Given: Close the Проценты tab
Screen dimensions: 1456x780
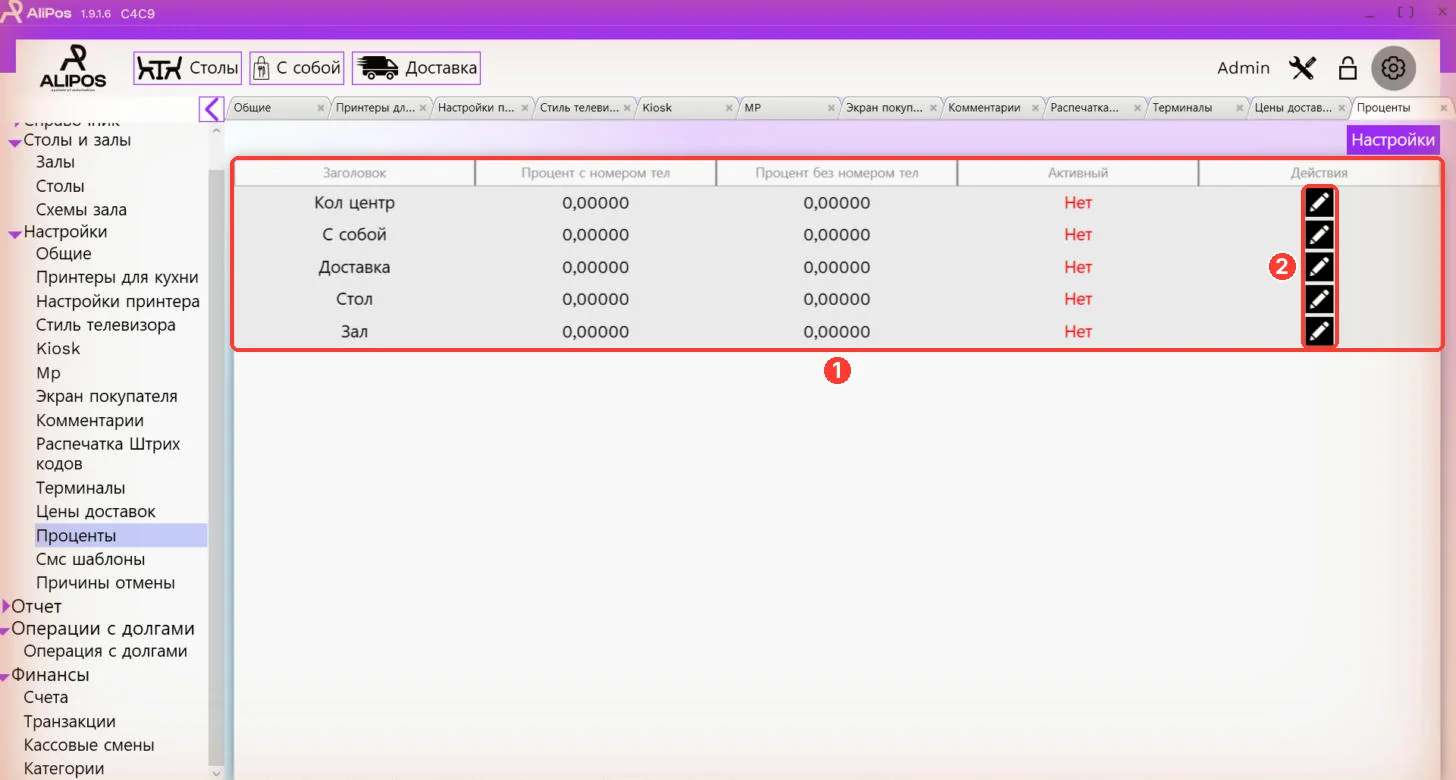Looking at the screenshot, I should coord(1444,108).
